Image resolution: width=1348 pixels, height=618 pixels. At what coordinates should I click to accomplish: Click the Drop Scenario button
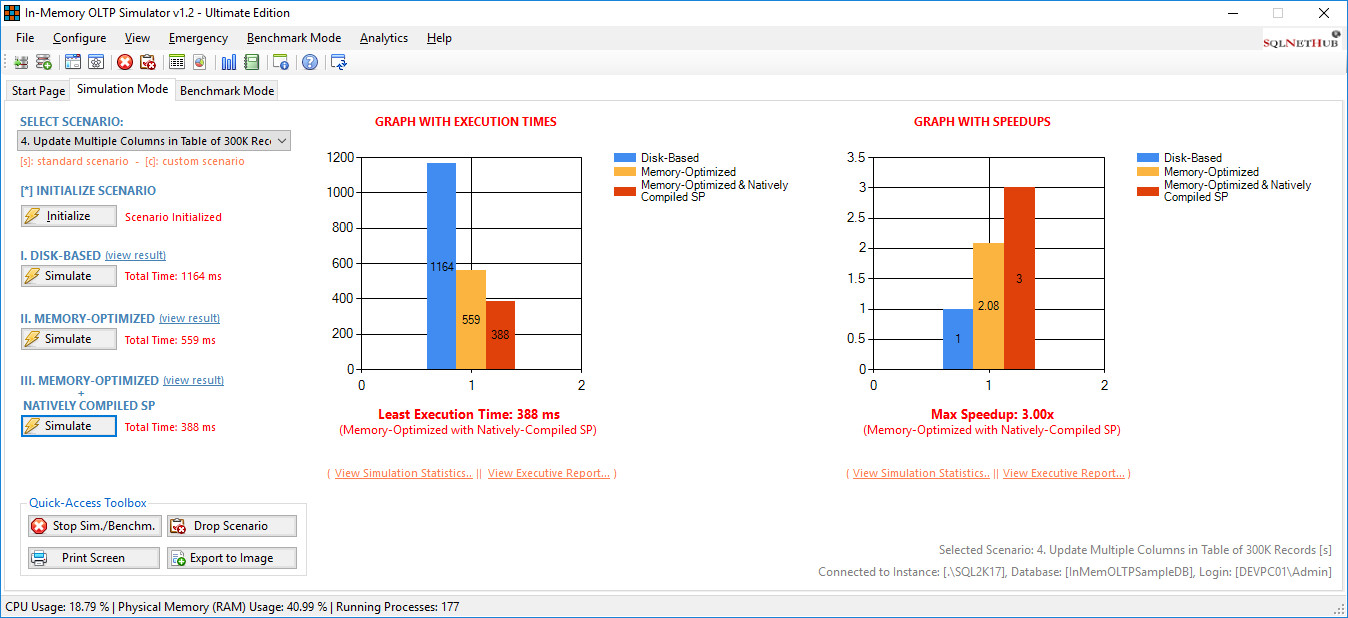pos(231,526)
